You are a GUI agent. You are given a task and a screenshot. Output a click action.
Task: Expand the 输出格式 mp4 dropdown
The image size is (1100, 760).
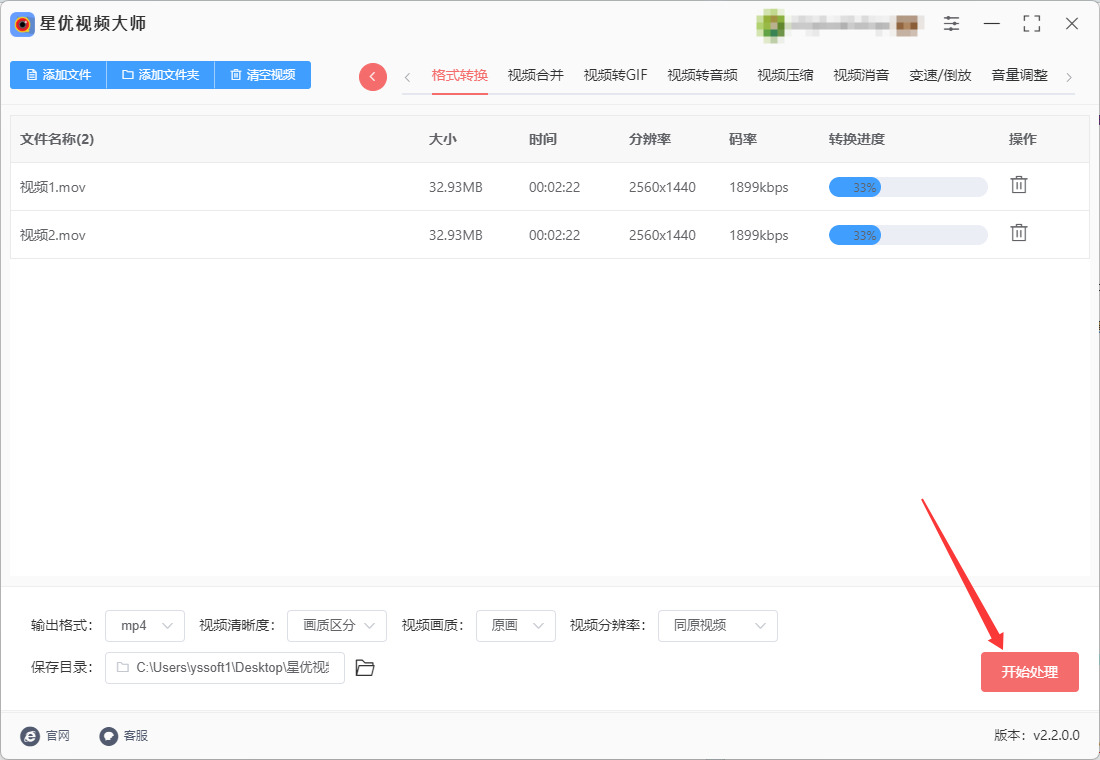coord(145,626)
